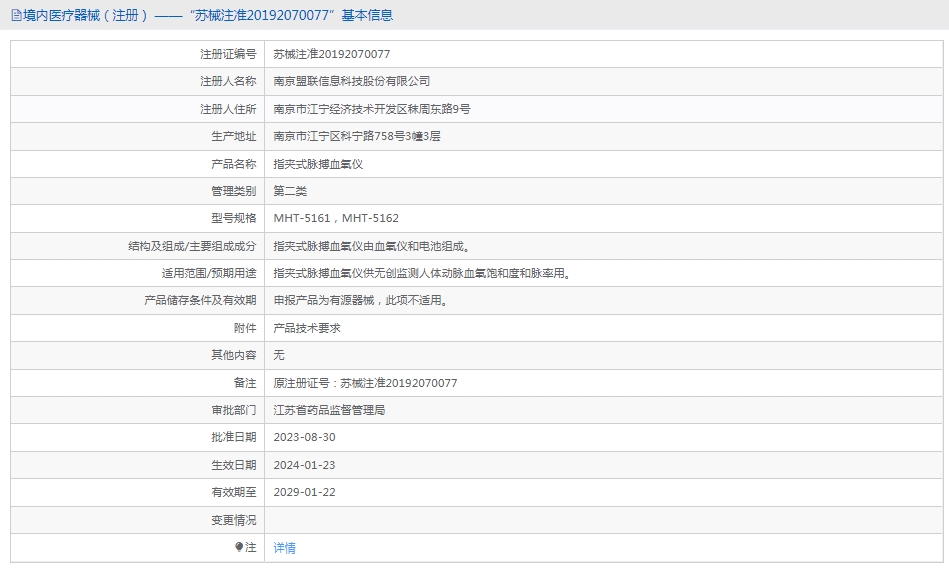Select text 申报产品为有源器械，此项不适用。

pyautogui.click(x=361, y=300)
